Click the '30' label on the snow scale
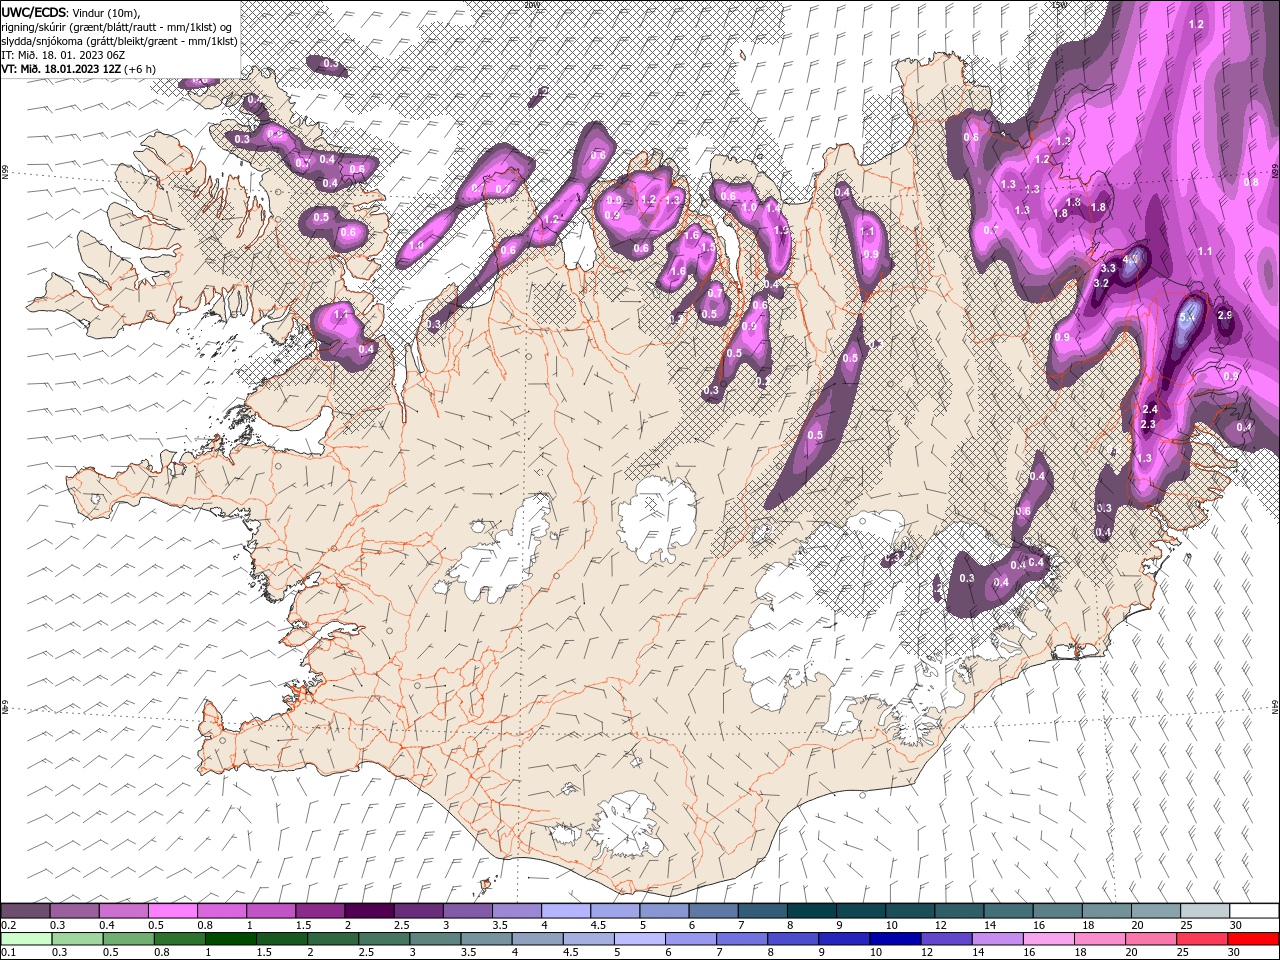This screenshot has height=960, width=1280. coord(1235,925)
